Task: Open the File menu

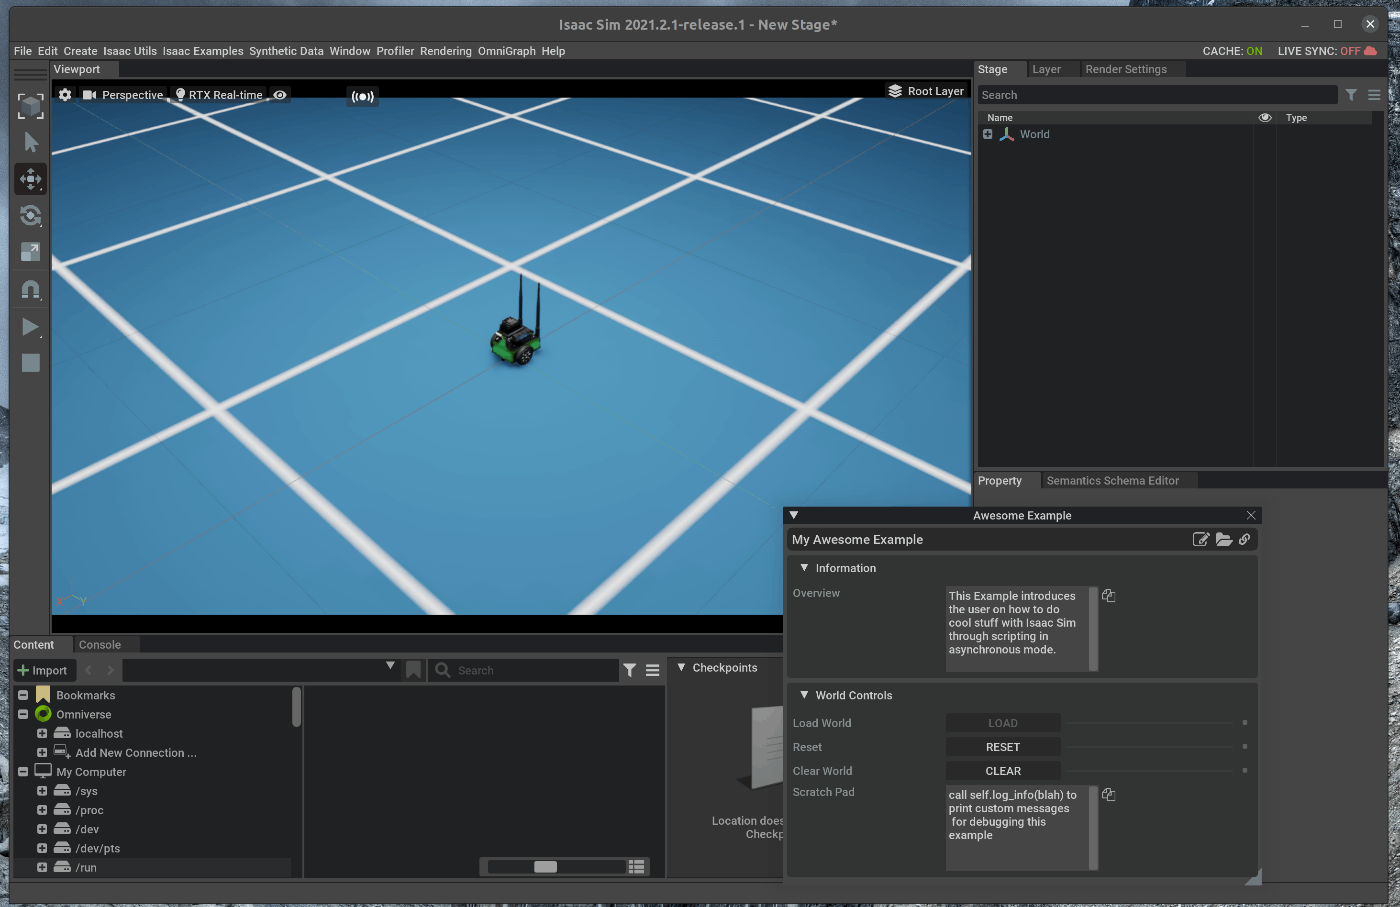Action: 23,51
